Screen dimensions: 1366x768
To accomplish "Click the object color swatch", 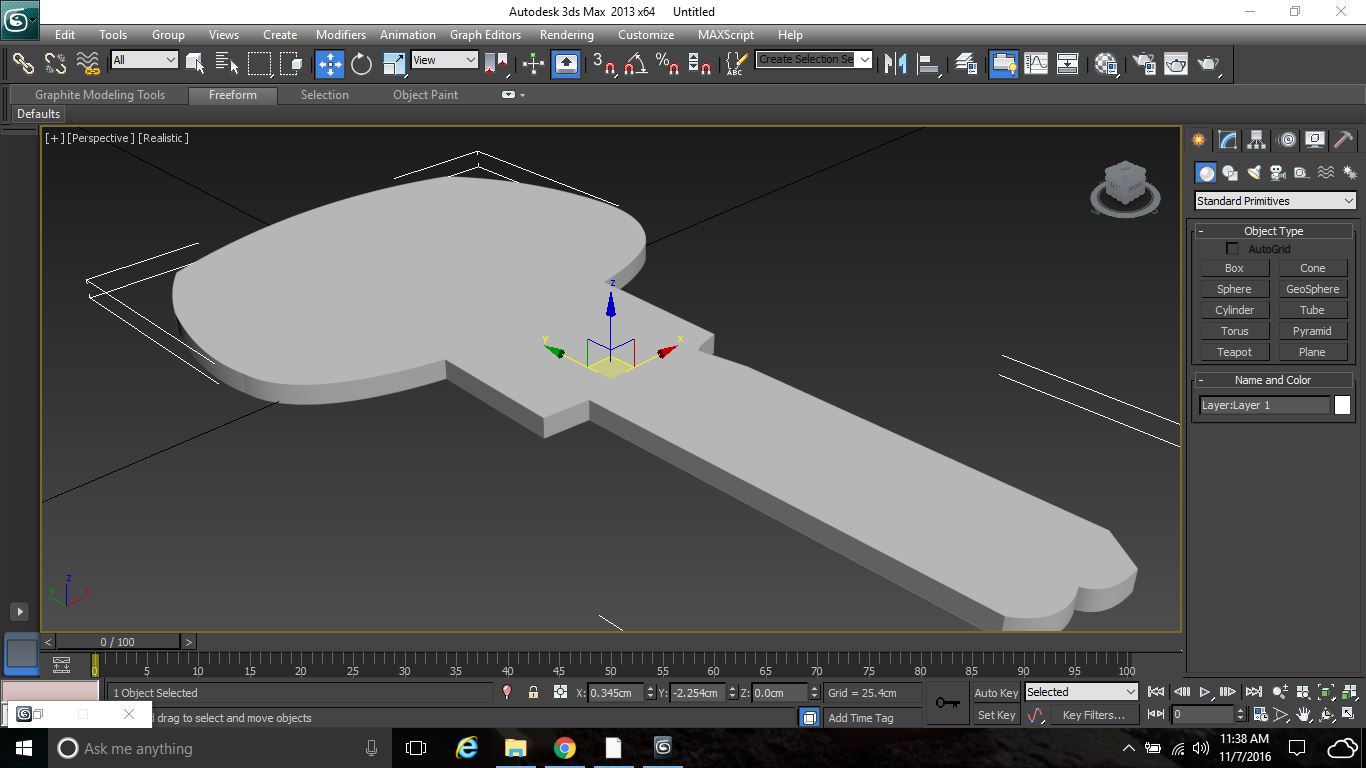I will (1342, 405).
